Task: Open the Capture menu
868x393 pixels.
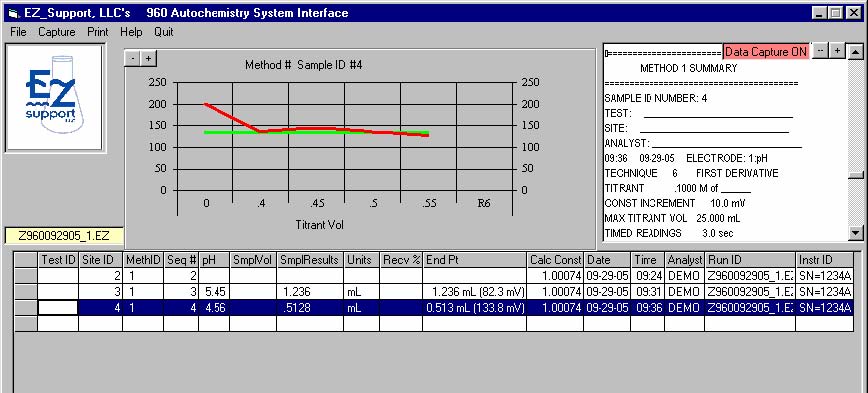Action: click(56, 32)
